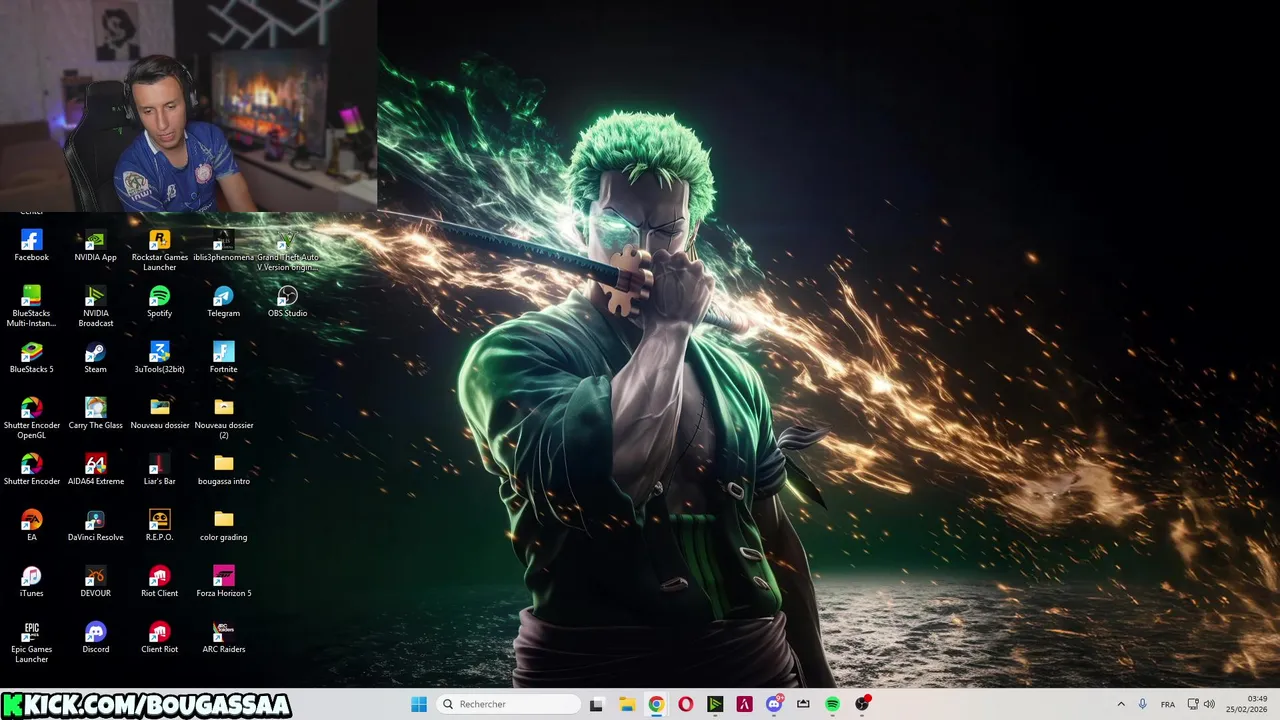Select the bougassa intro folder
This screenshot has height=720, width=1280.
click(223, 469)
